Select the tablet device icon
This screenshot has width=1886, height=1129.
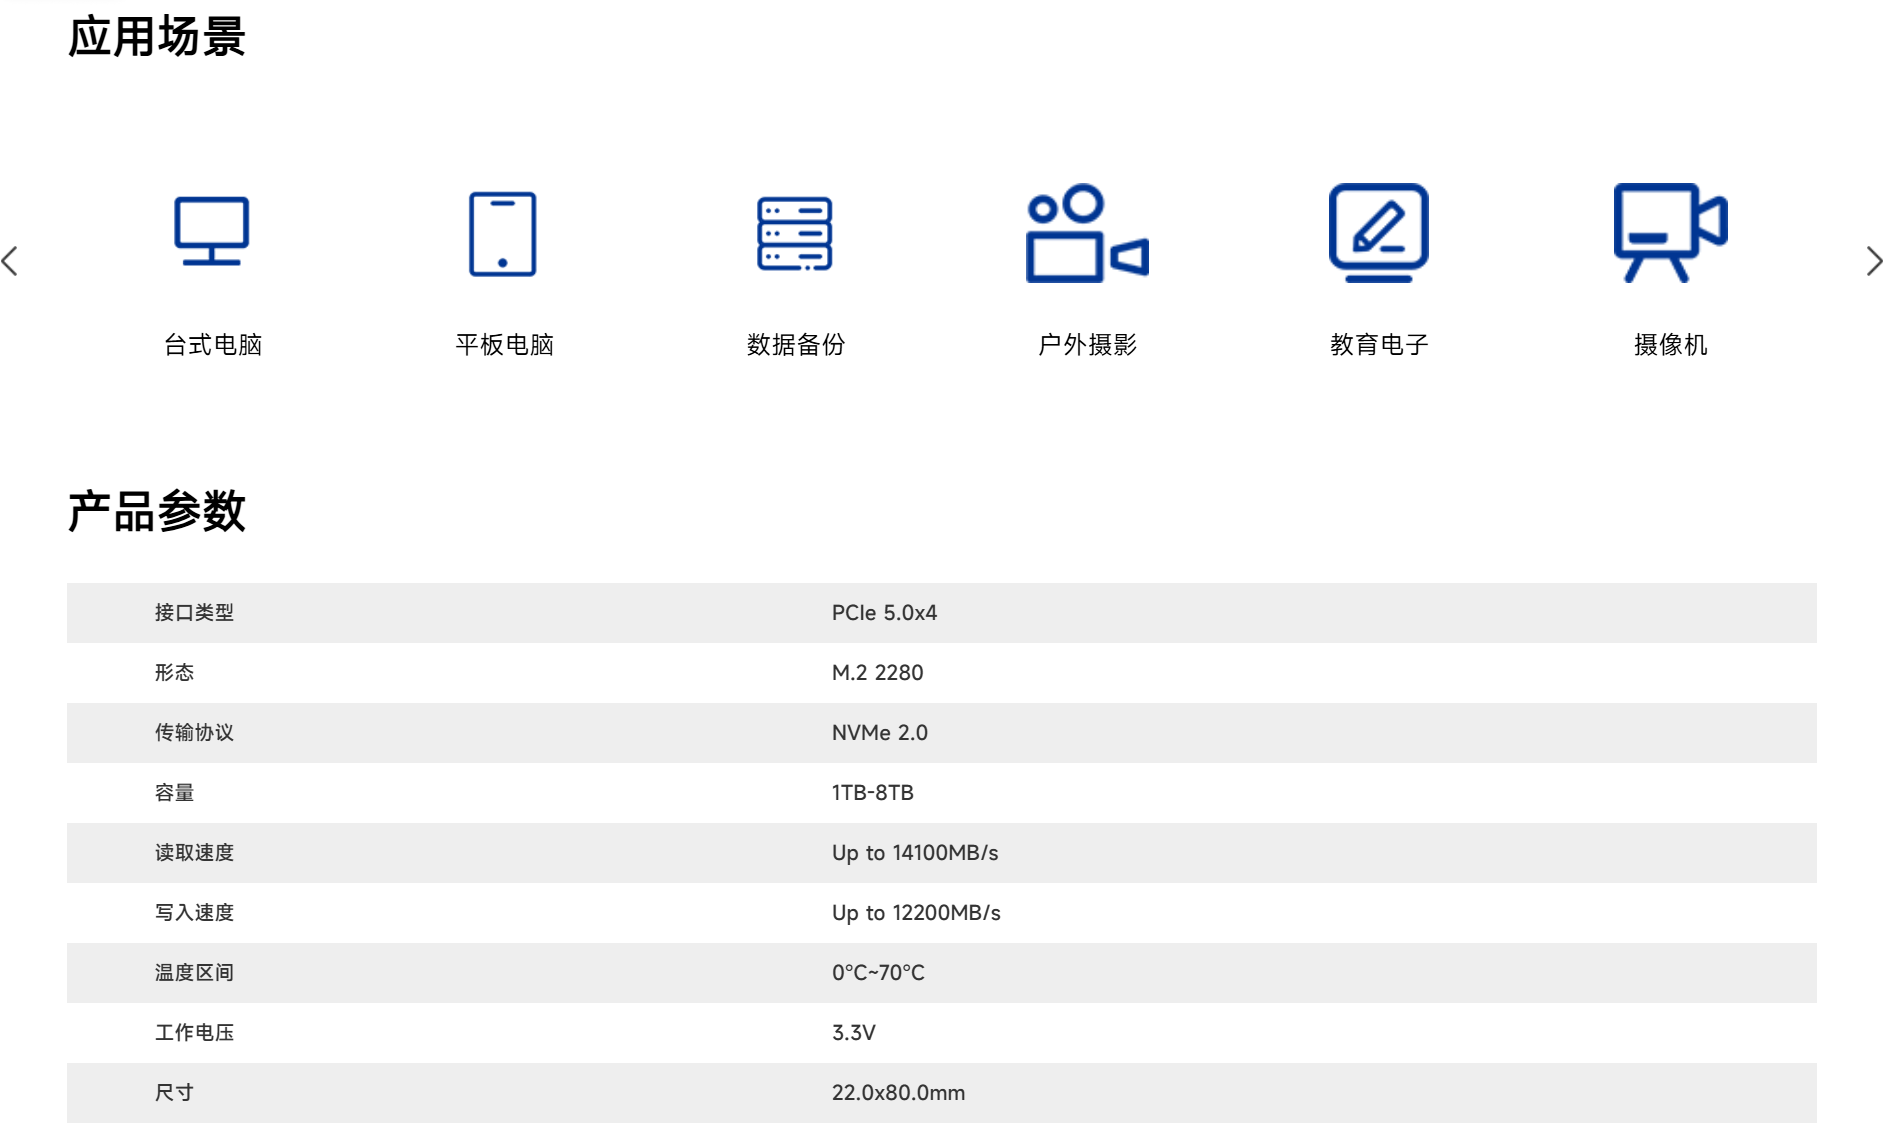[503, 234]
